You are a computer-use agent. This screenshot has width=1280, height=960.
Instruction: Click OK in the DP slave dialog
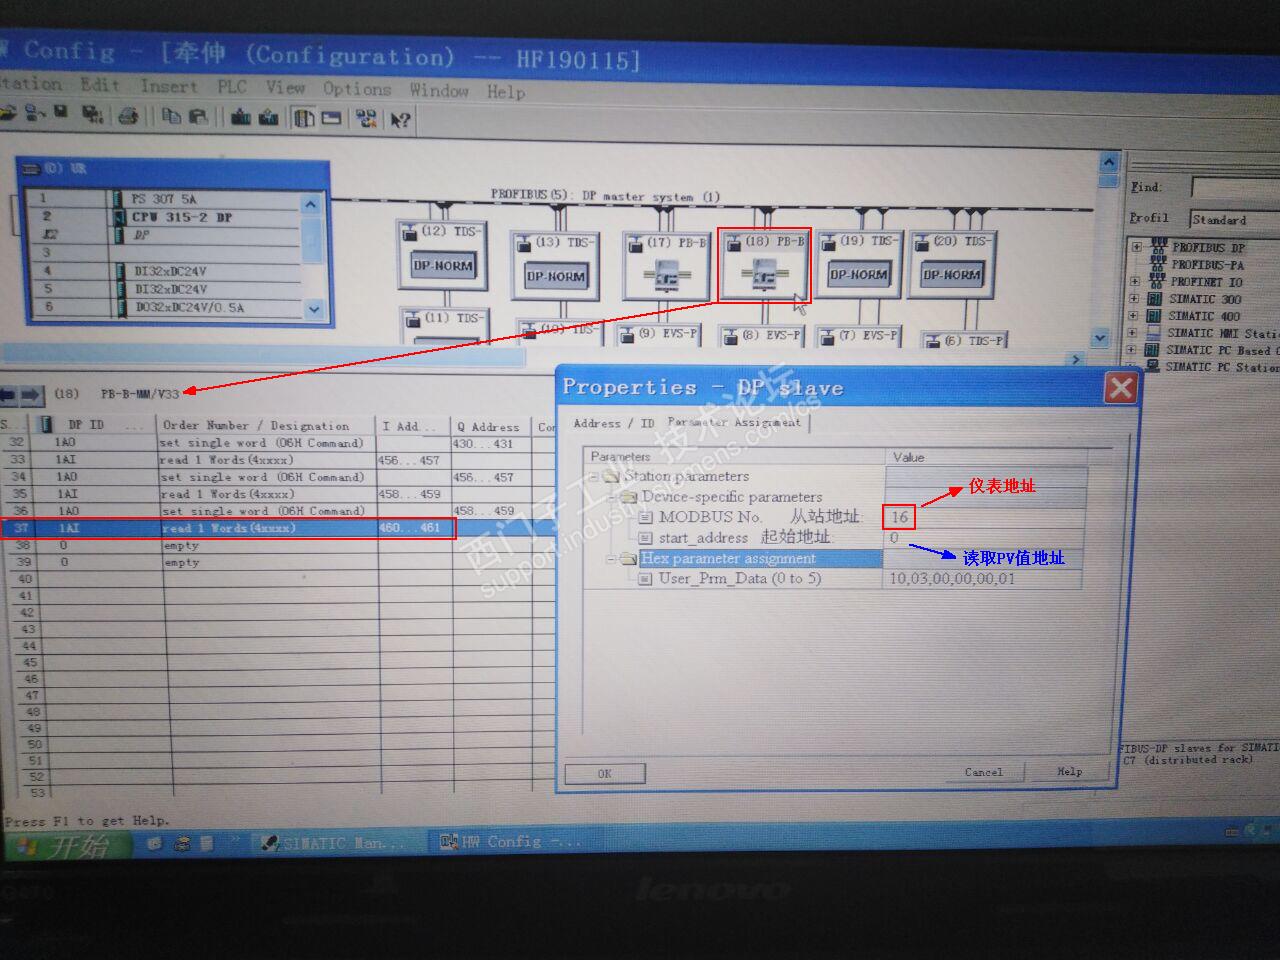(x=605, y=773)
